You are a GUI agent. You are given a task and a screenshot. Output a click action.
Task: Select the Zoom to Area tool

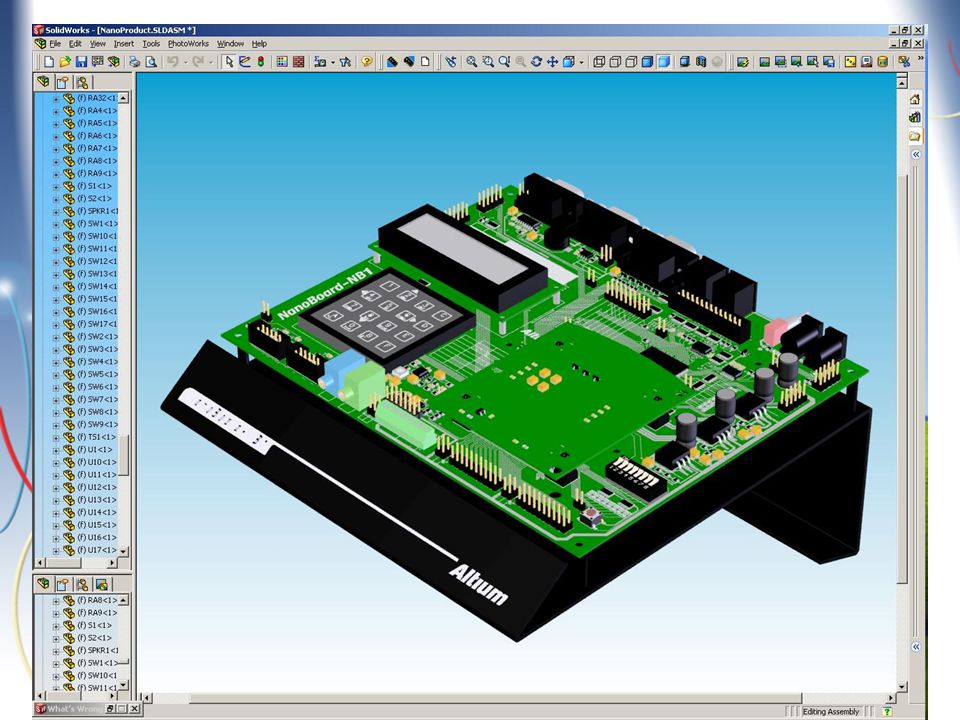[x=488, y=62]
